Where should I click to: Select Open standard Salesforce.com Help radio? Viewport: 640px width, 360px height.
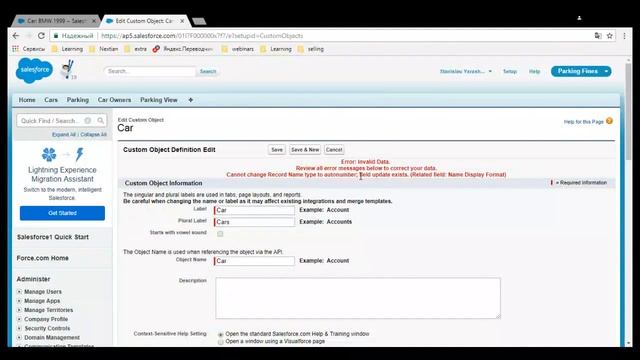click(220, 335)
